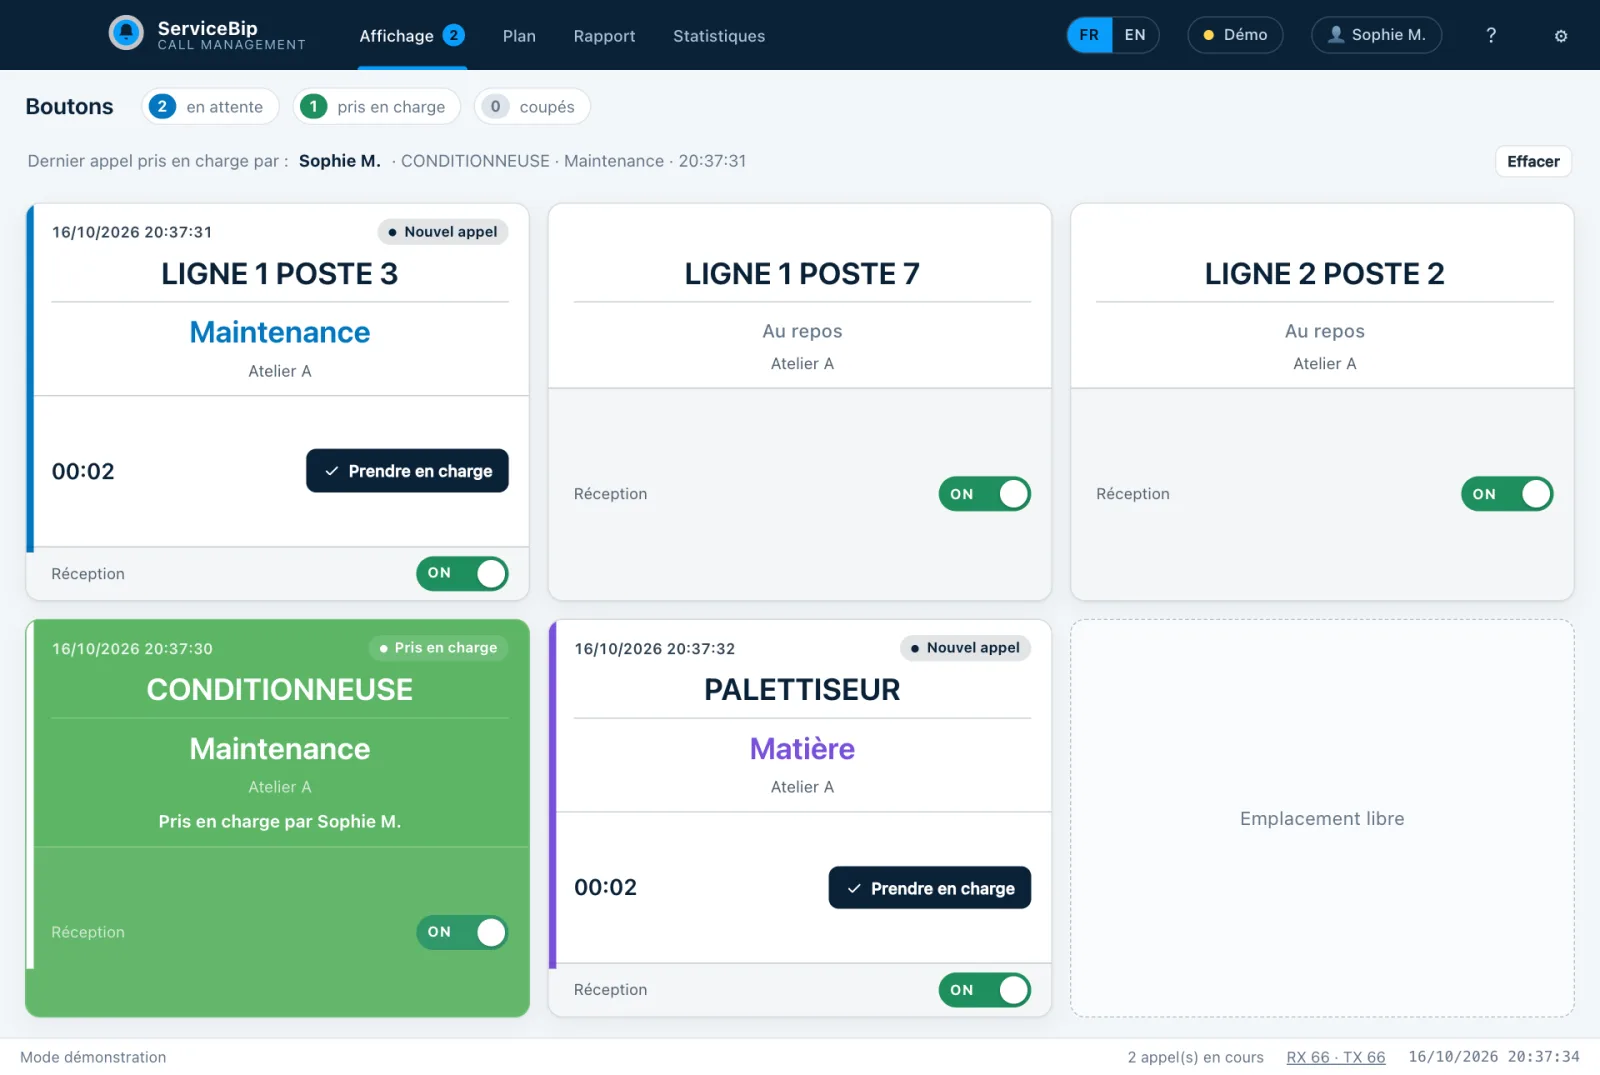Switch language to FR
Viewport: 1600px width, 1075px height.
(x=1089, y=35)
